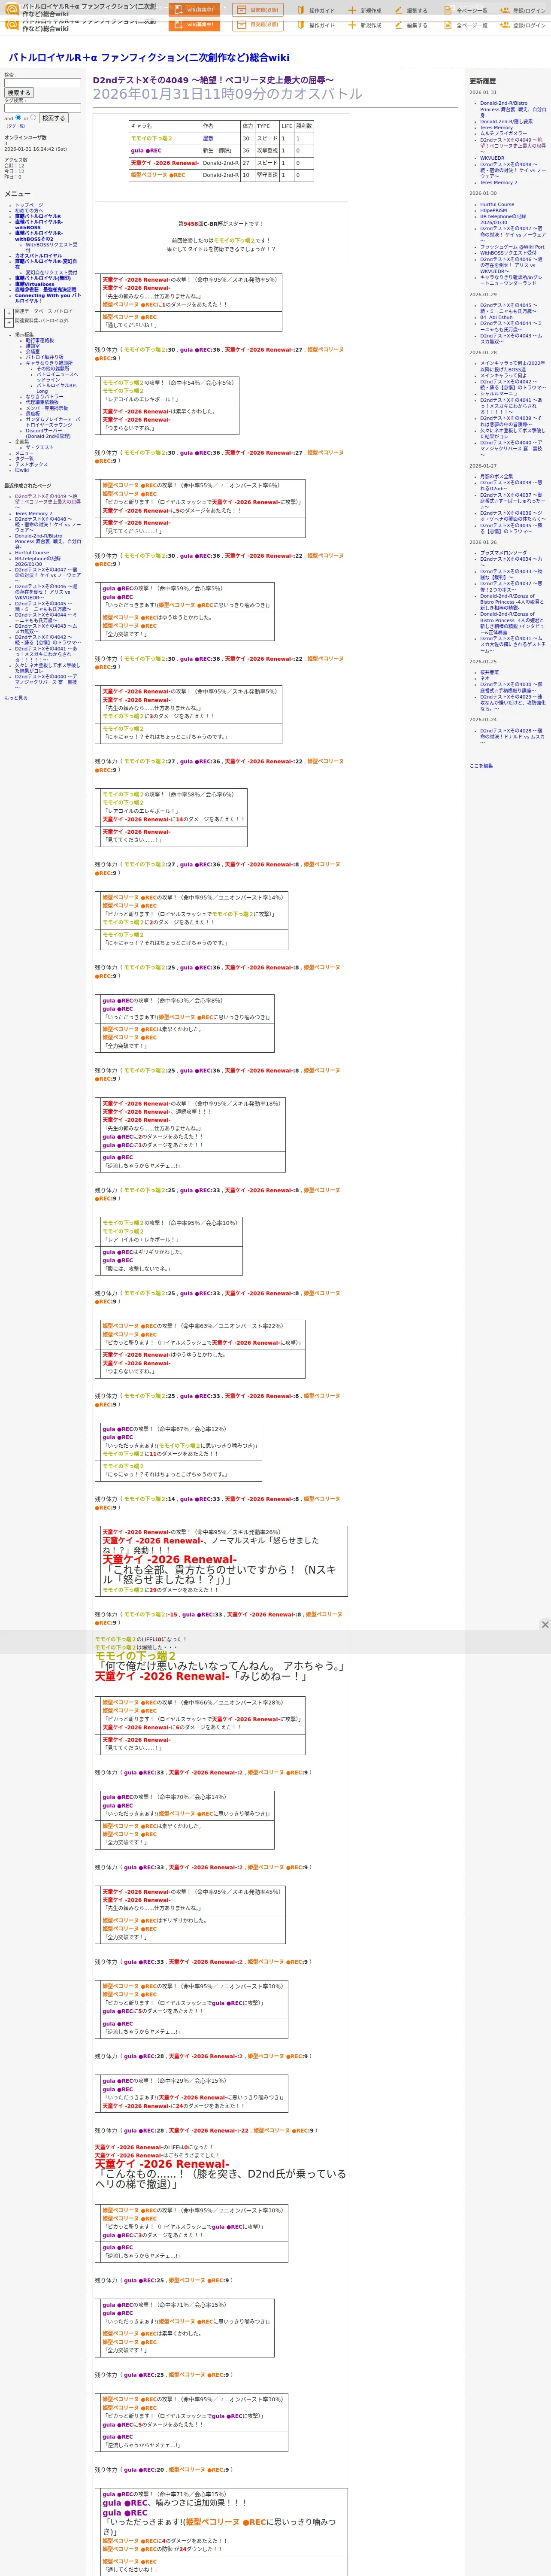Focus the タグ検索 tag search field
This screenshot has width=551, height=2576.
tap(42, 108)
